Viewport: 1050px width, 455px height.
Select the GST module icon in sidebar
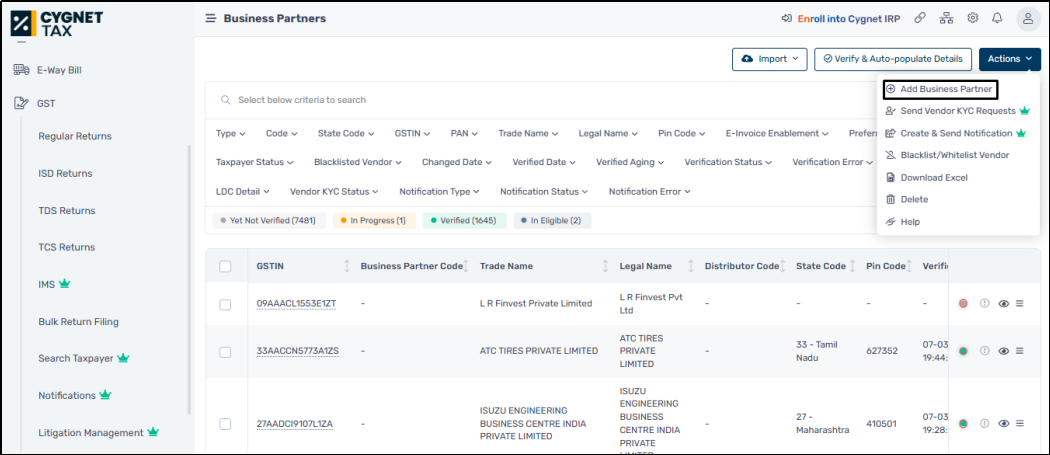(x=21, y=103)
